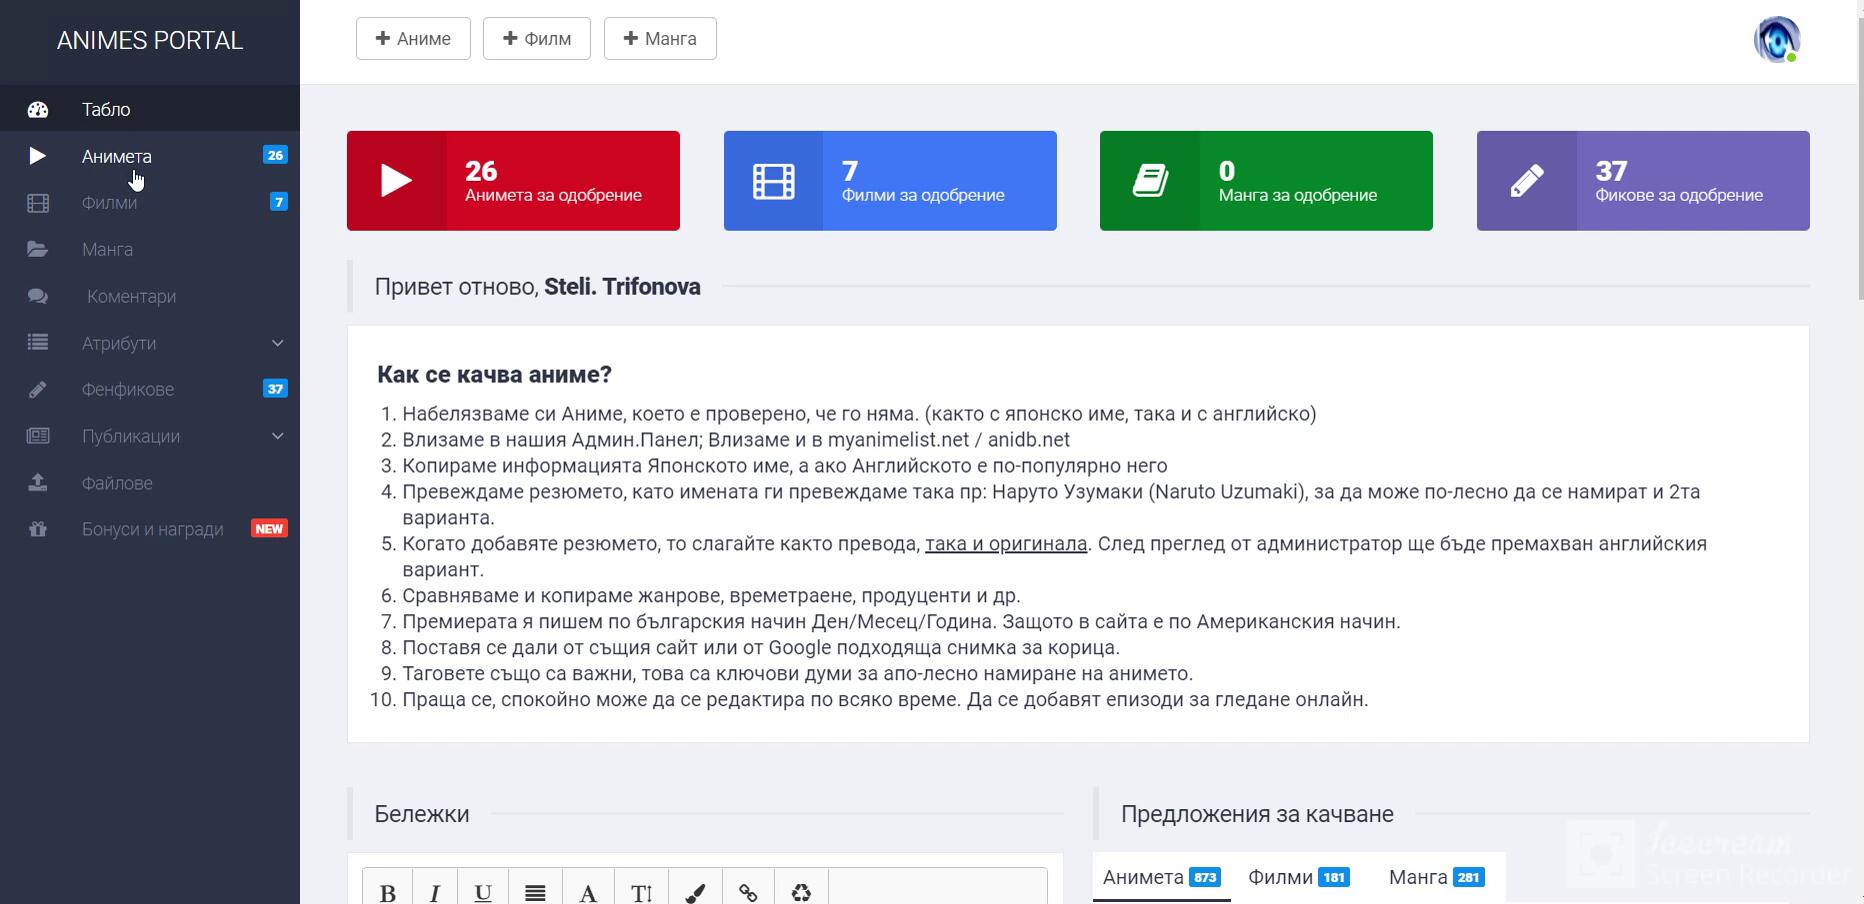Click the + Филм button
The image size is (1864, 904).
point(537,39)
